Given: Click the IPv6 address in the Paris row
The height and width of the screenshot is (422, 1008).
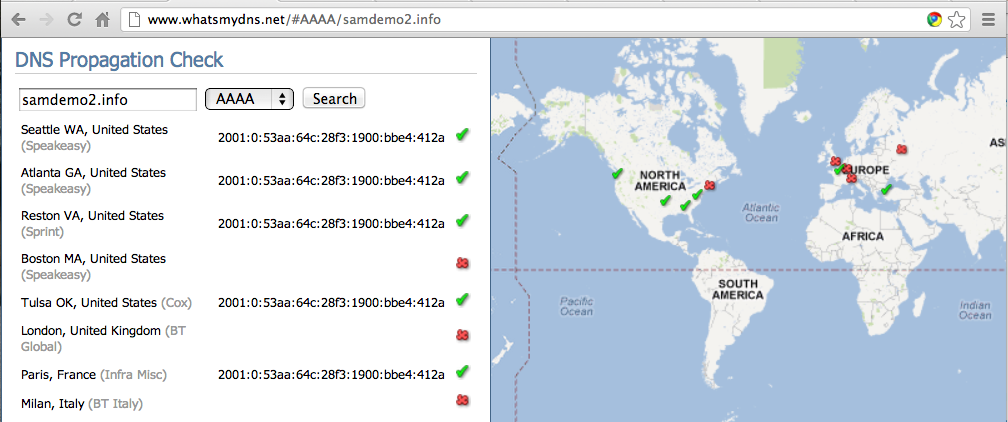Looking at the screenshot, I should click(331, 374).
